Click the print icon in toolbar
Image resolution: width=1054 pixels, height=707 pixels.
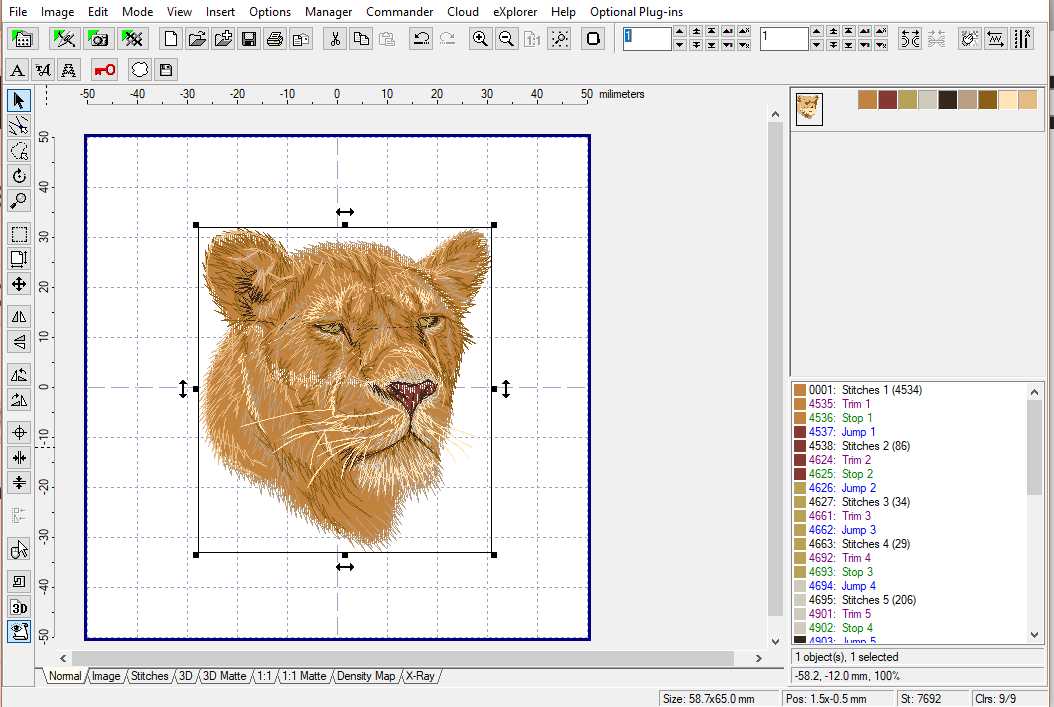pos(274,39)
